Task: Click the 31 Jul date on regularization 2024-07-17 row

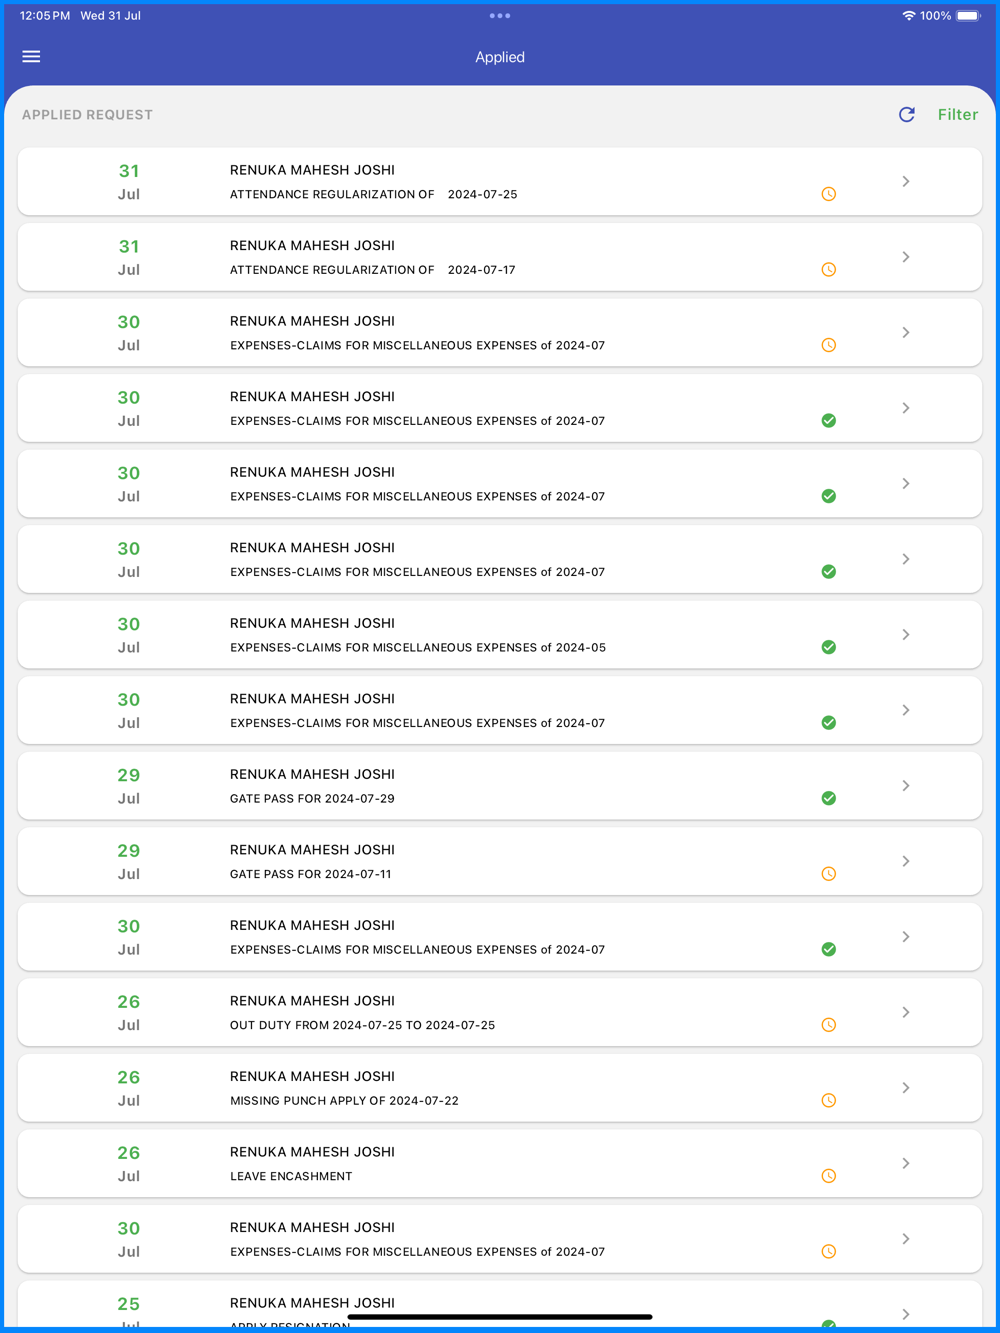Action: [129, 257]
